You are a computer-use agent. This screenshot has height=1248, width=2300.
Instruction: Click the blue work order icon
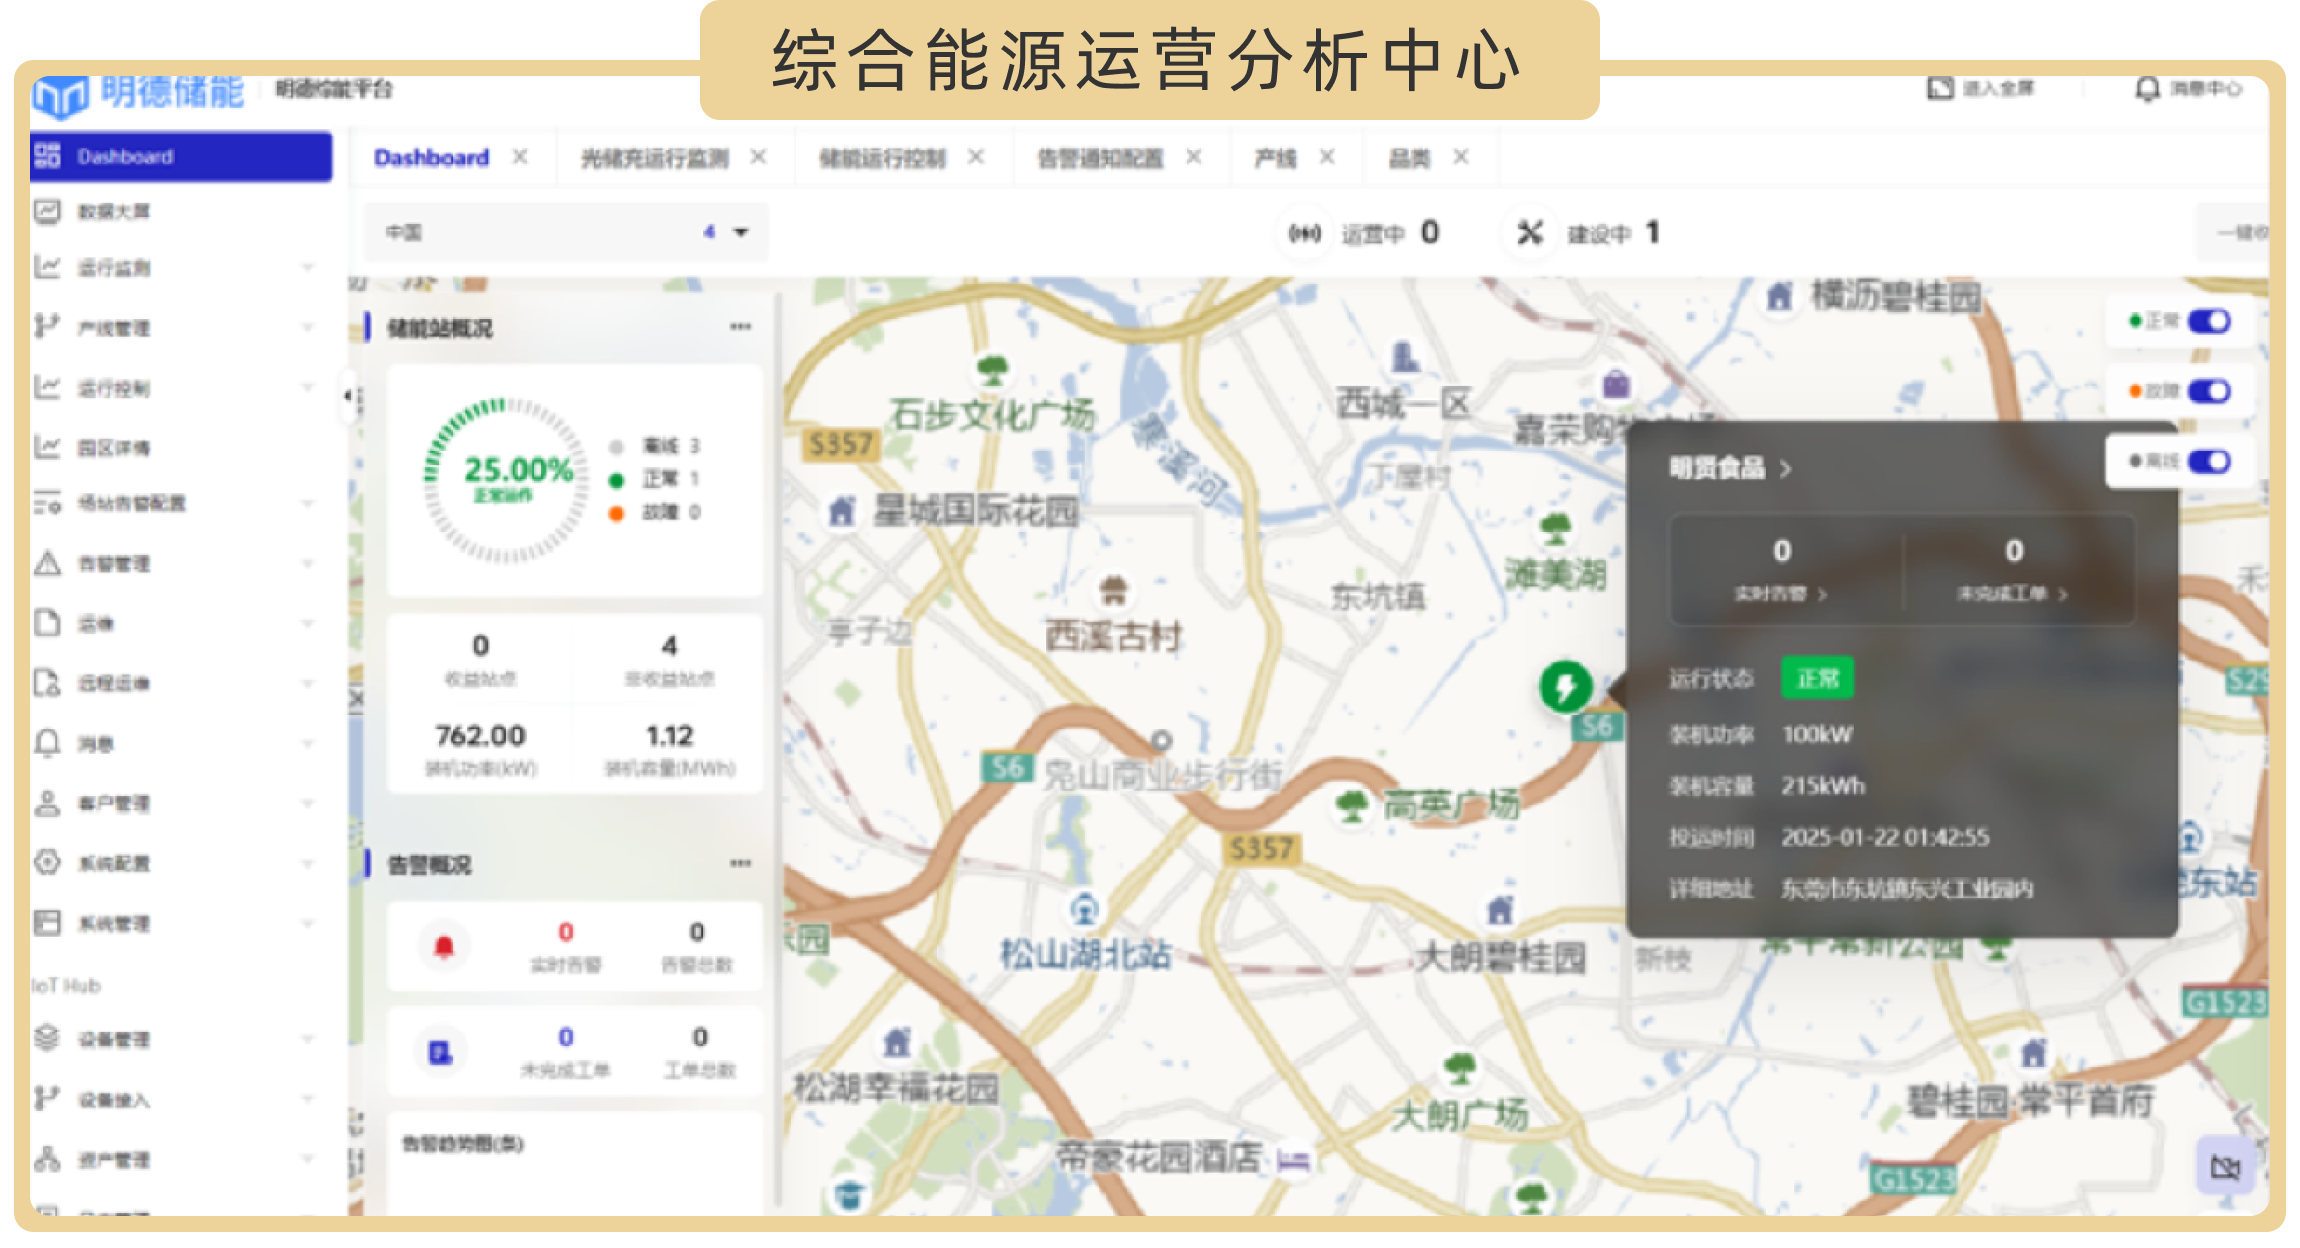[441, 1052]
